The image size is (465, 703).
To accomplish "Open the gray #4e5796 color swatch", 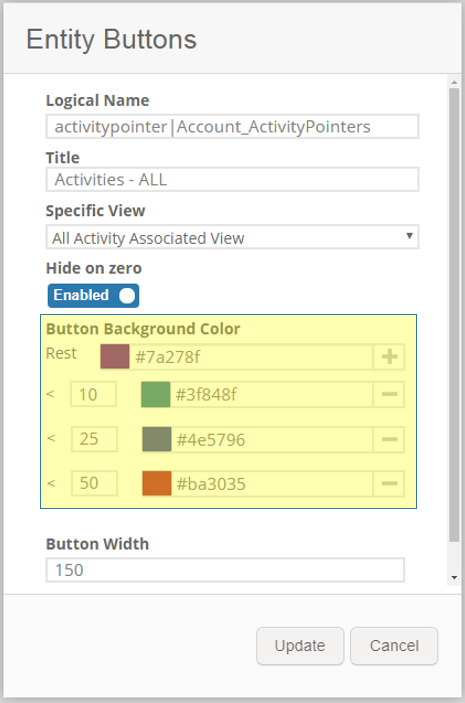I will [156, 439].
